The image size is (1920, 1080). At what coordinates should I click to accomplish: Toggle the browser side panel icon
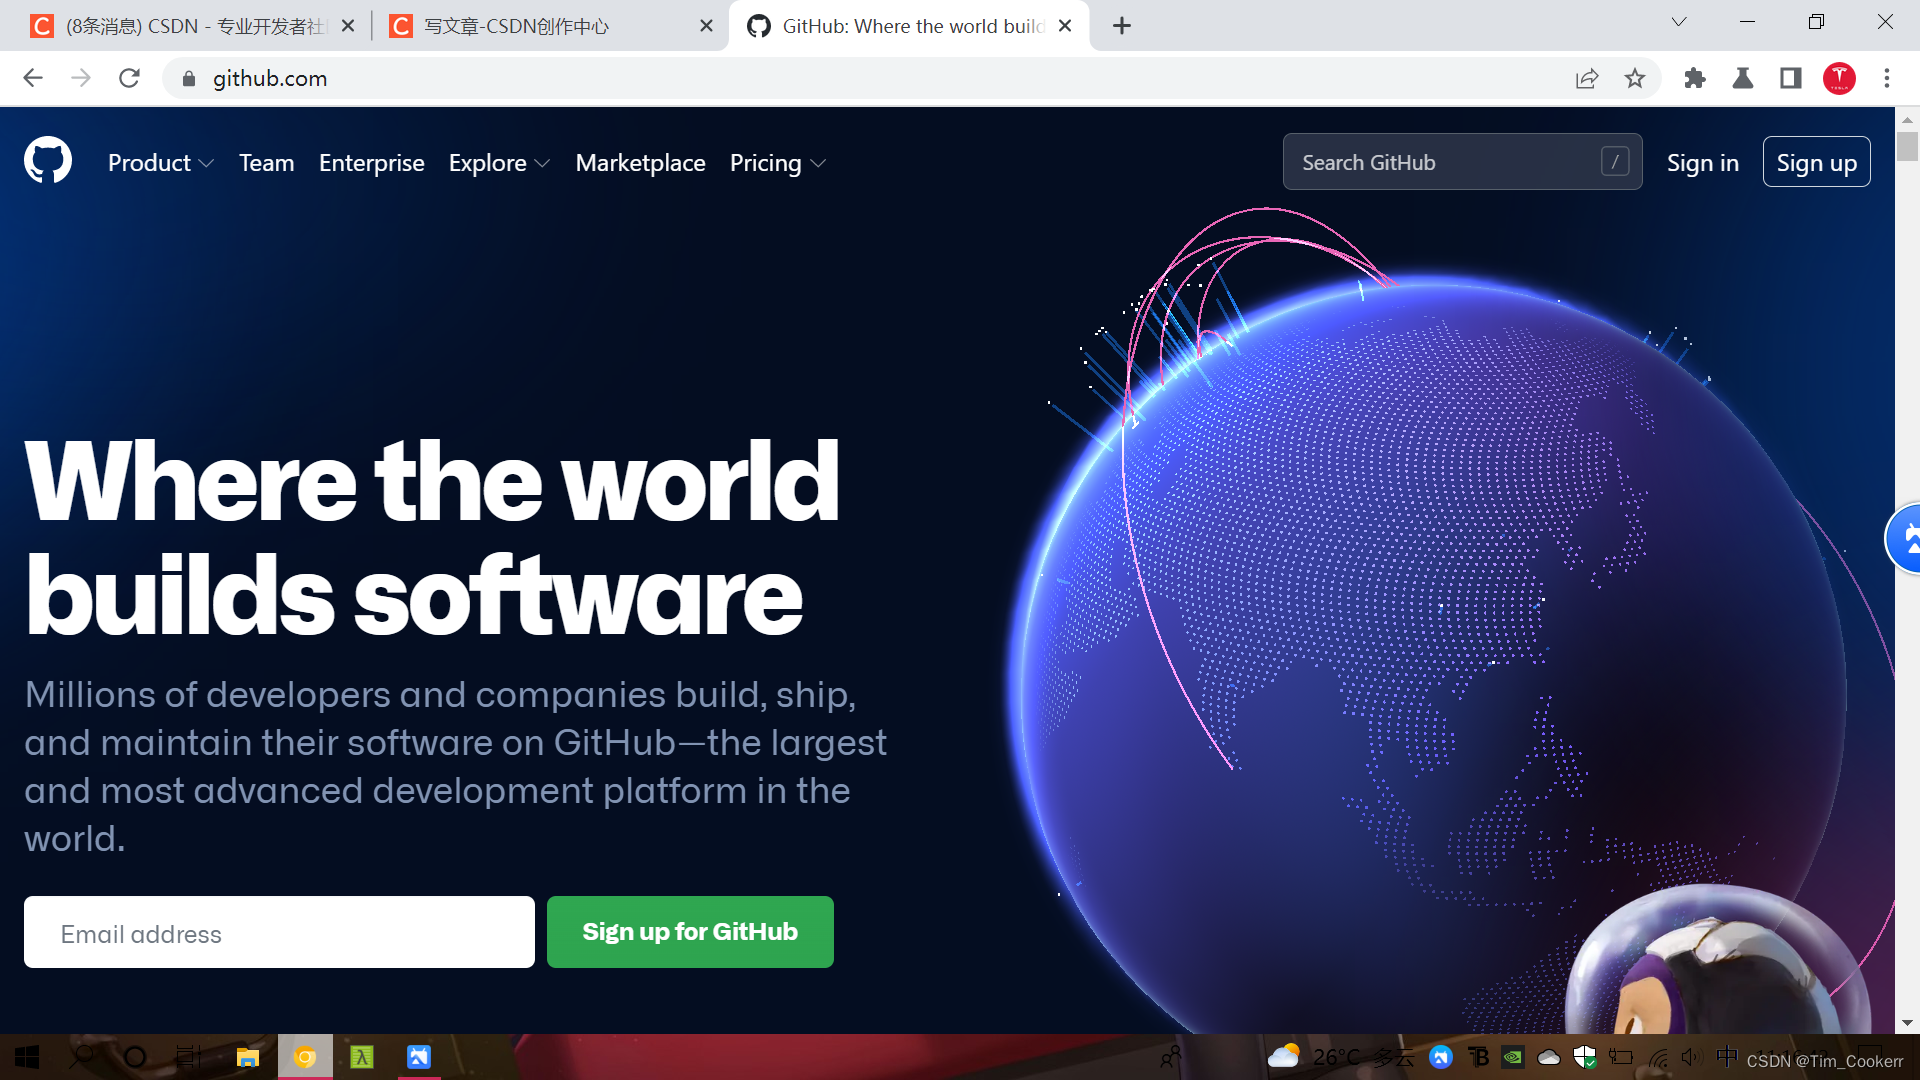point(1790,78)
